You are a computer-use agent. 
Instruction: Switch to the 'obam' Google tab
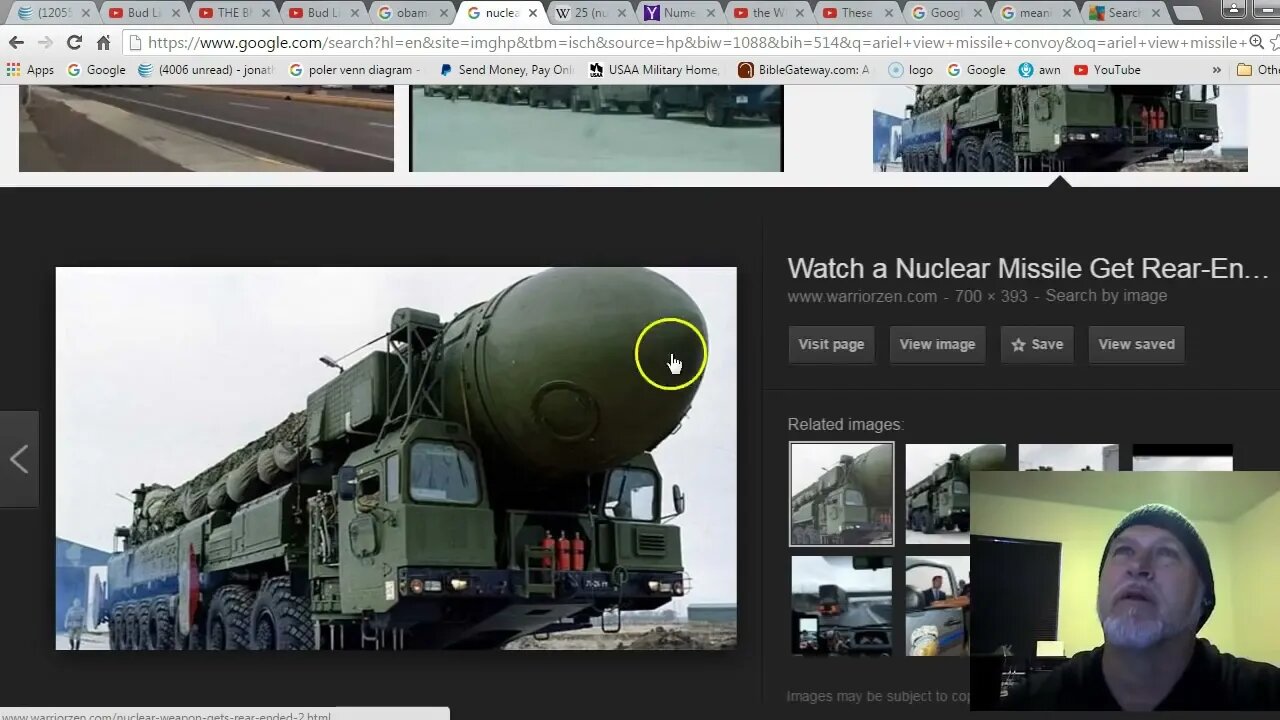pyautogui.click(x=412, y=13)
